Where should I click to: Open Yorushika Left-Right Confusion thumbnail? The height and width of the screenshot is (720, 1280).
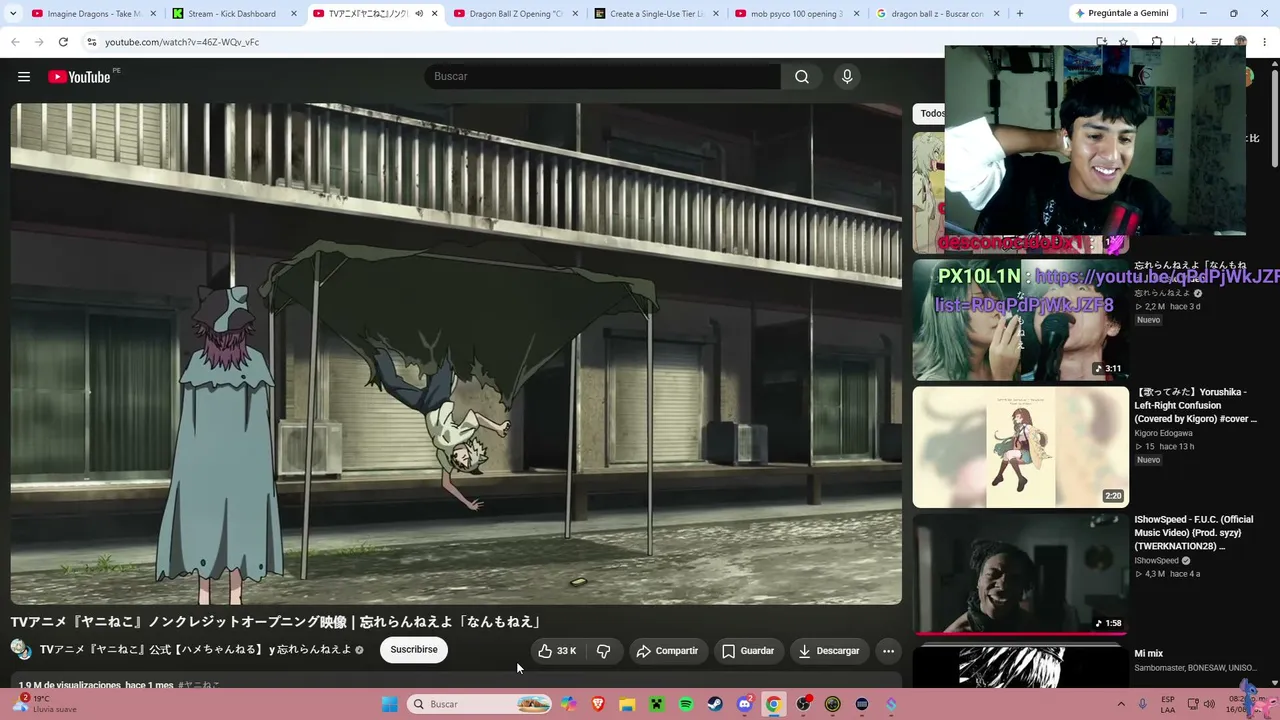click(x=1020, y=447)
